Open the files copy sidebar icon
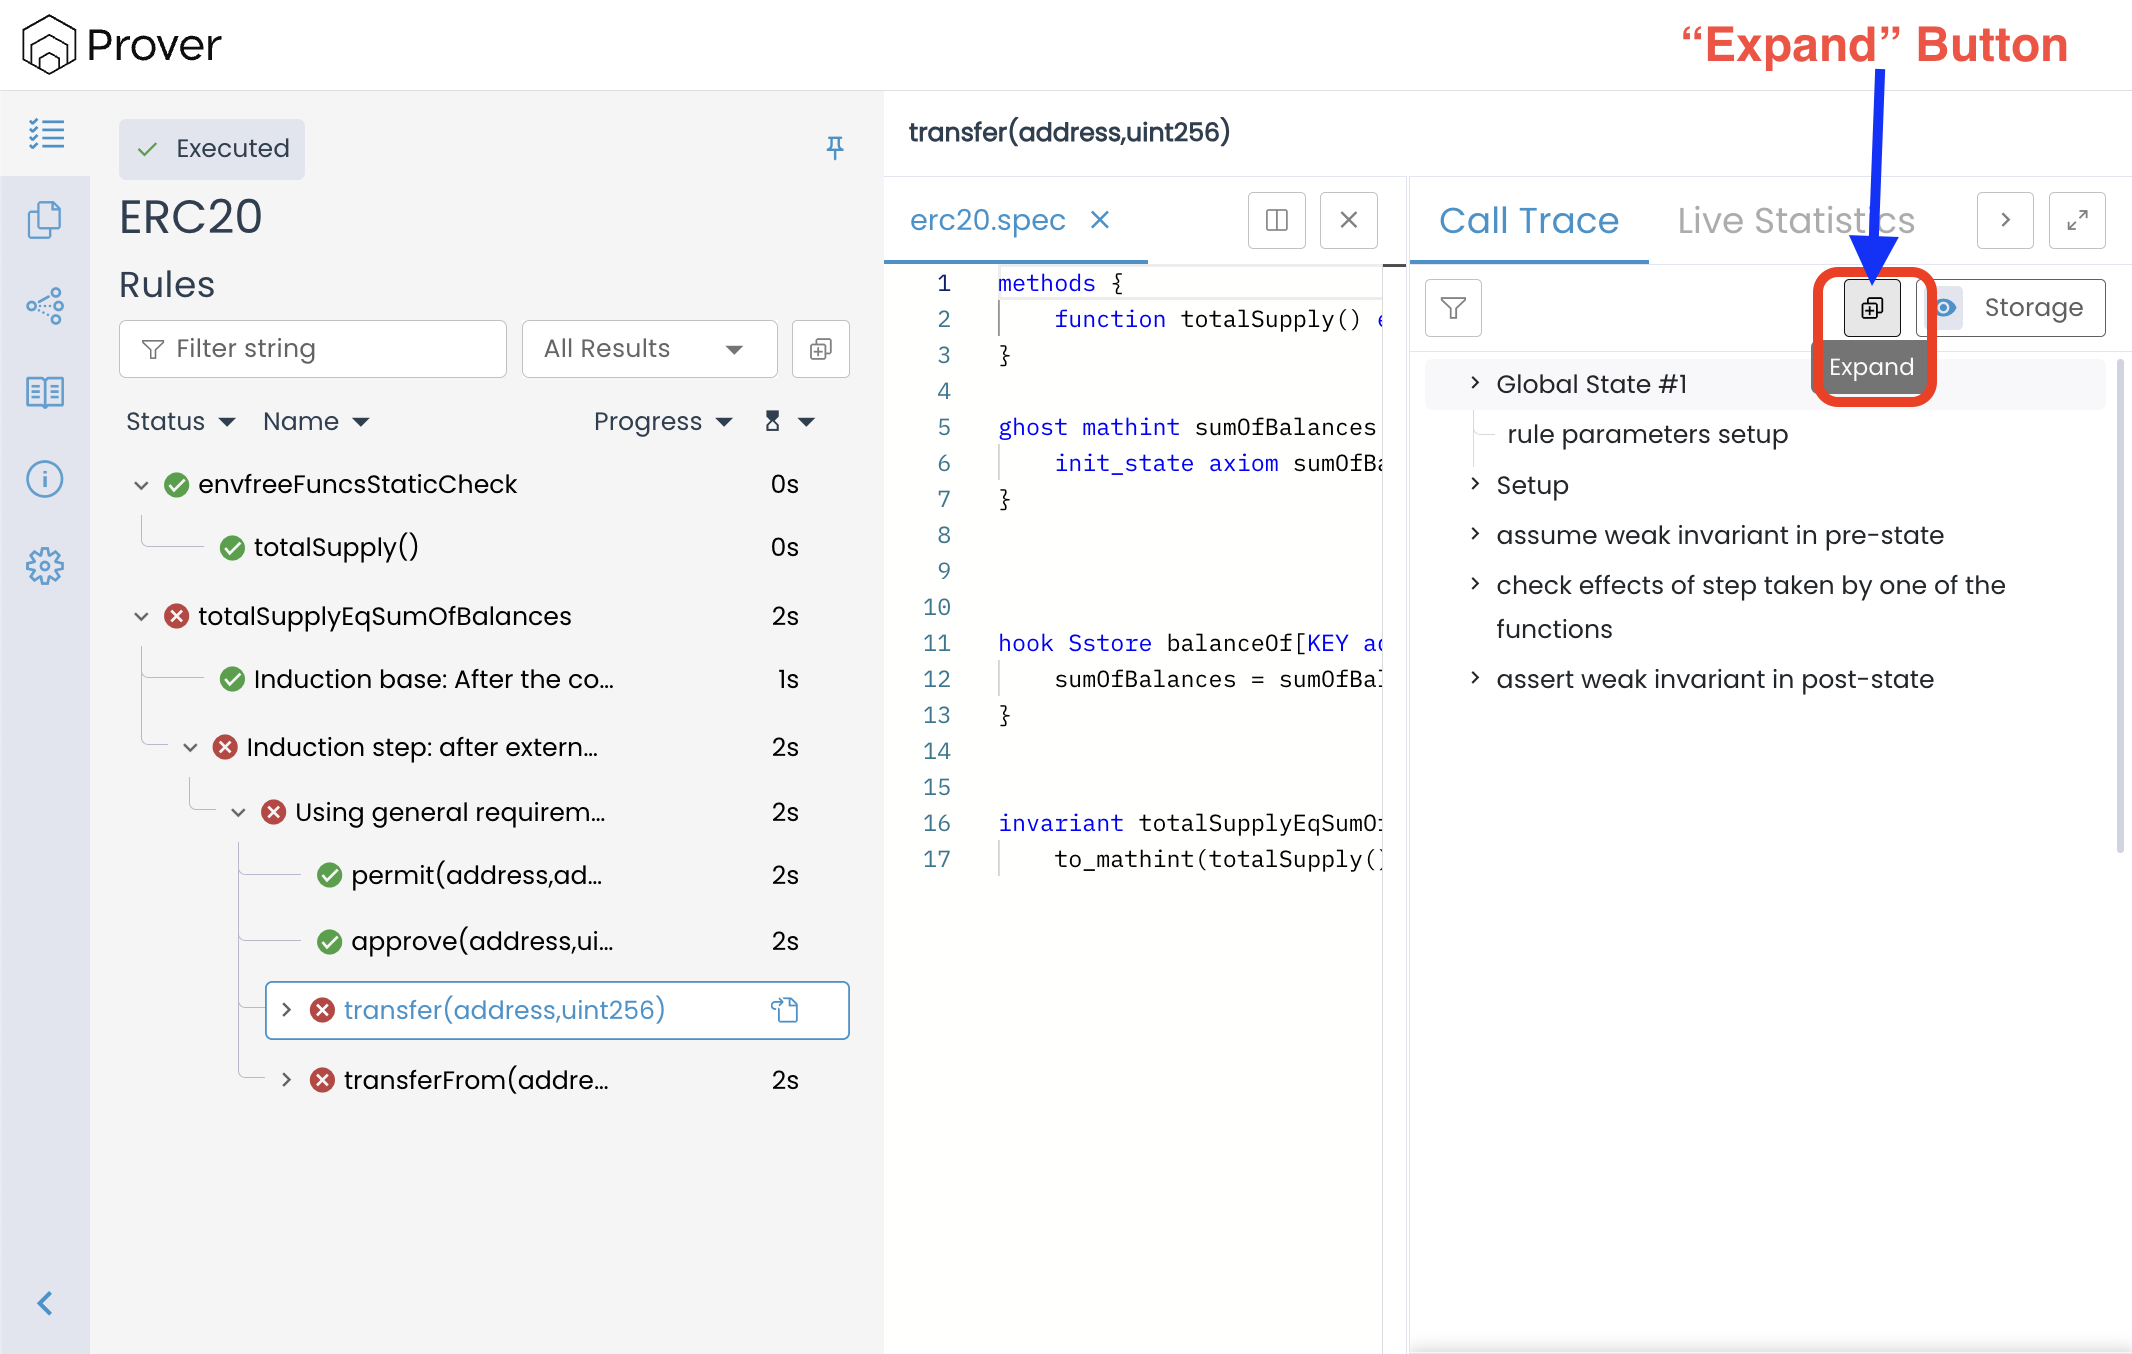Viewport: 2132px width, 1354px height. click(x=45, y=220)
